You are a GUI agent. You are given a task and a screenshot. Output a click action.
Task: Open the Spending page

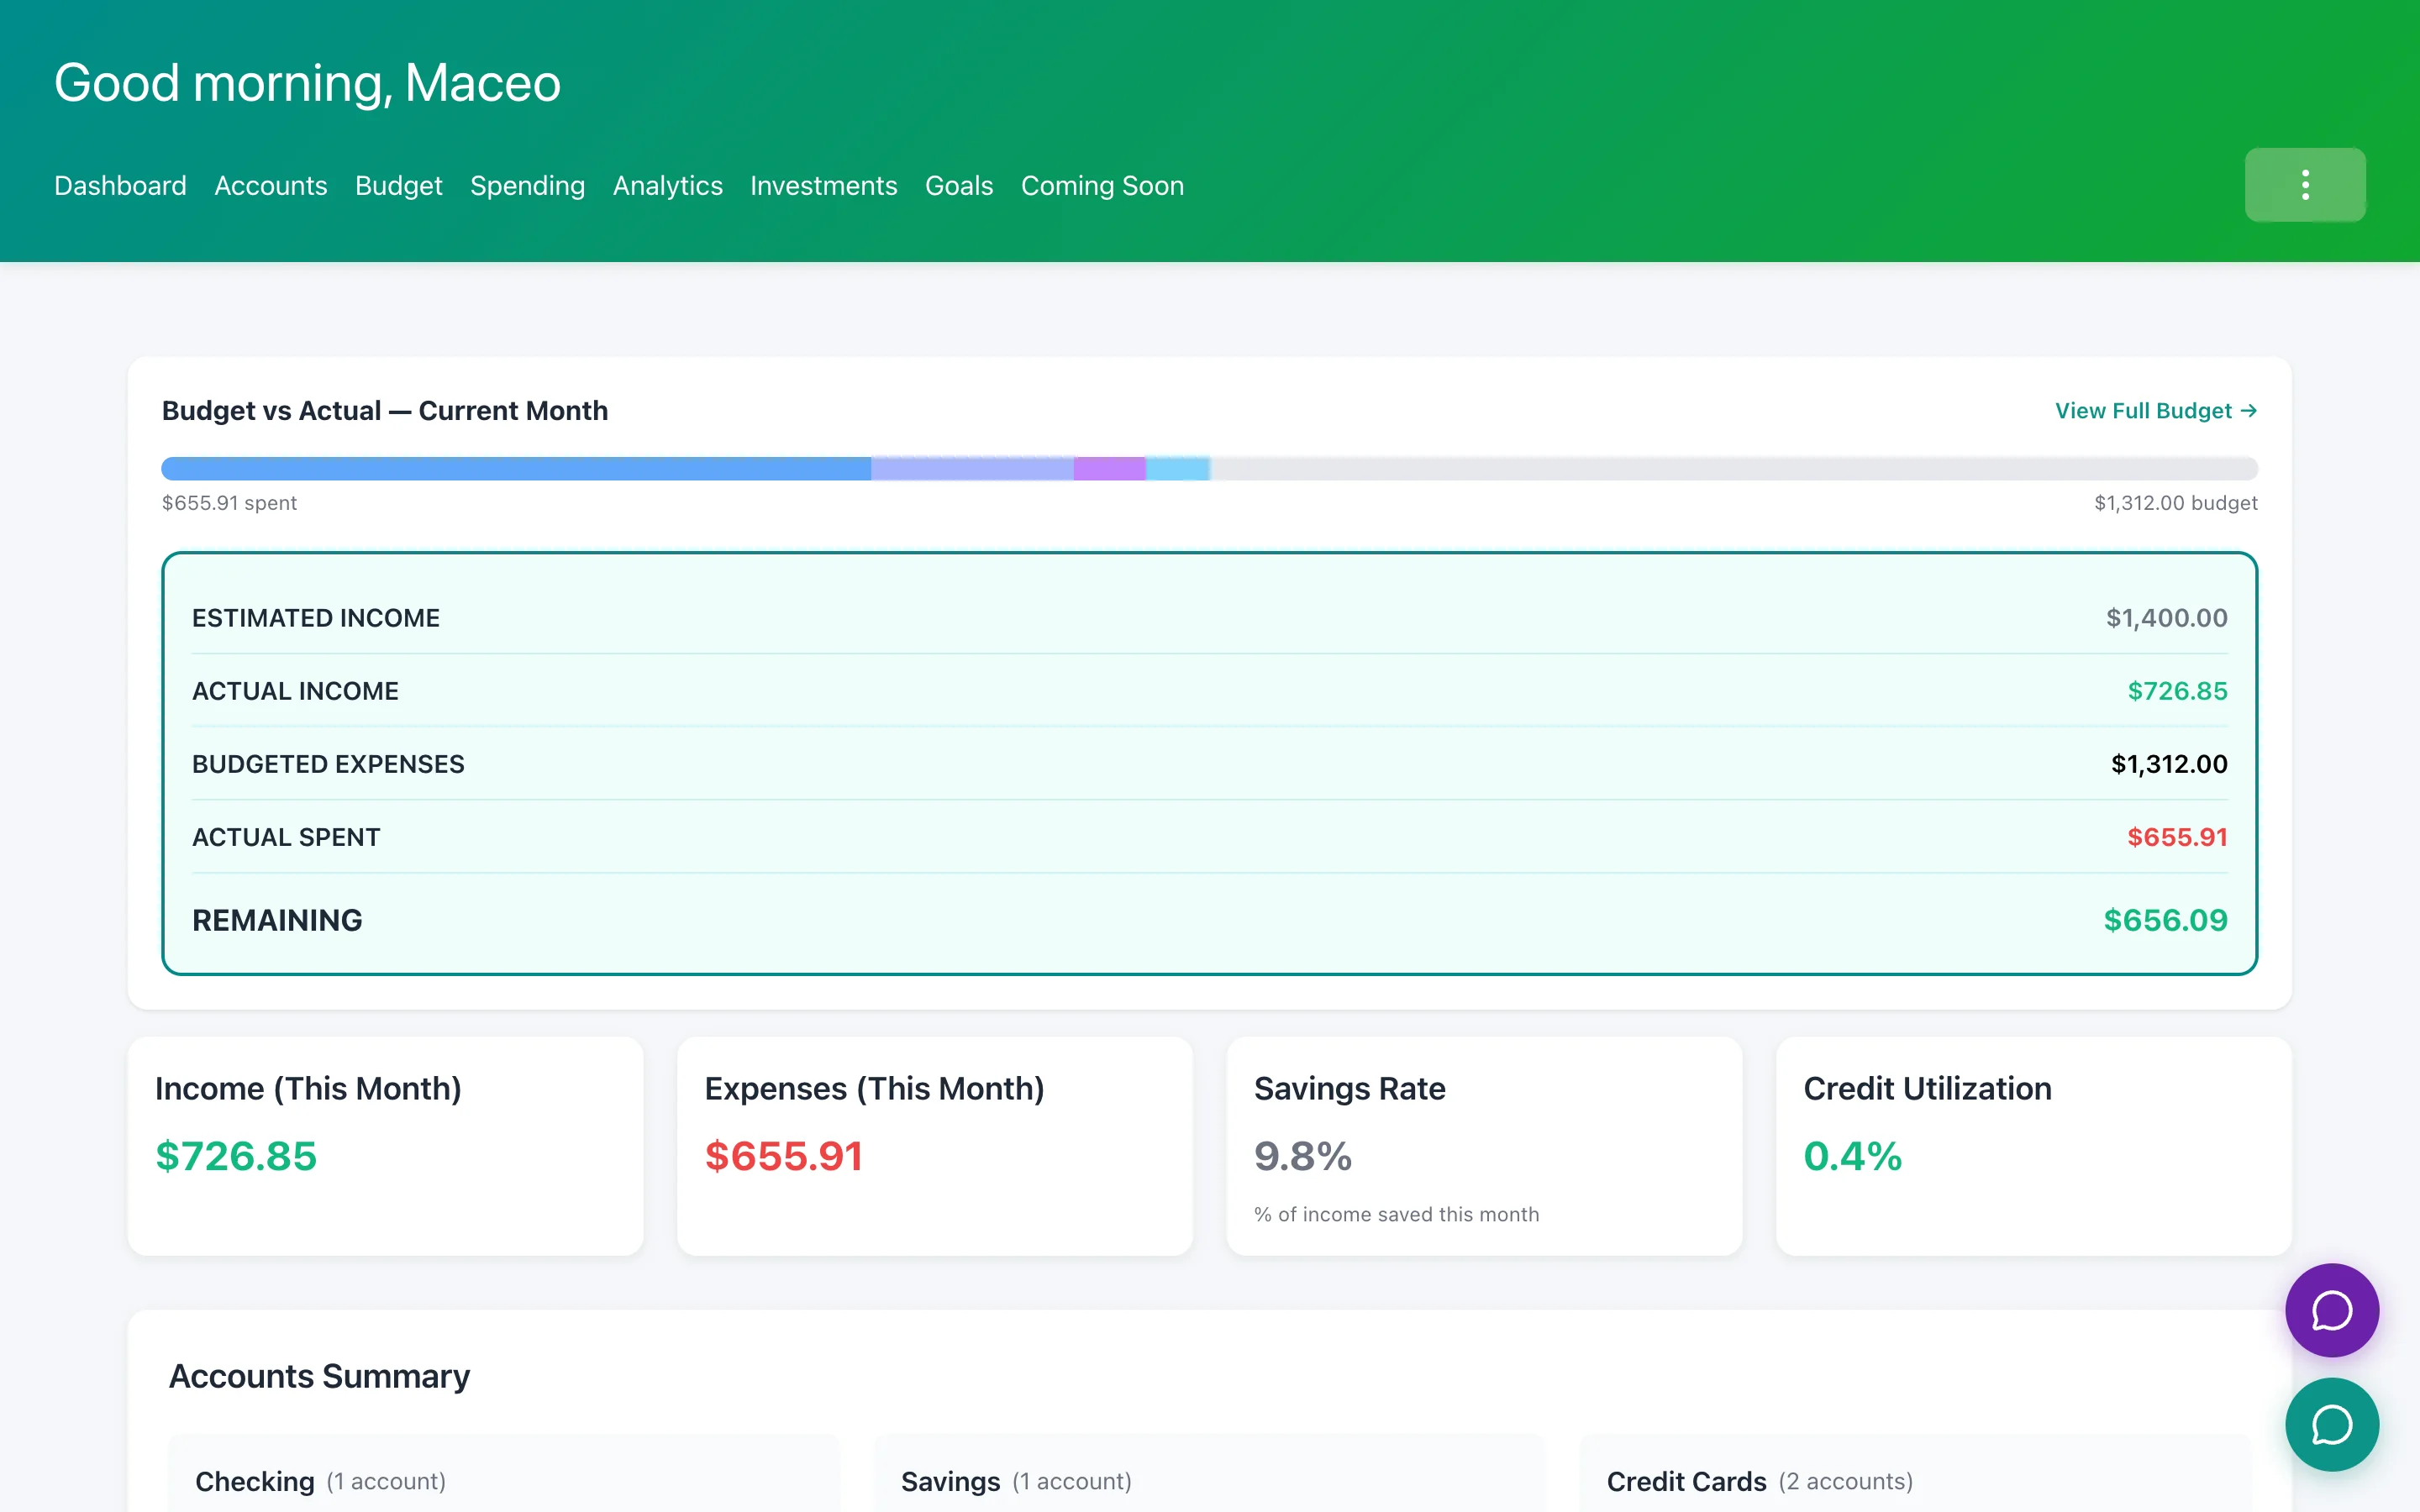527,185
